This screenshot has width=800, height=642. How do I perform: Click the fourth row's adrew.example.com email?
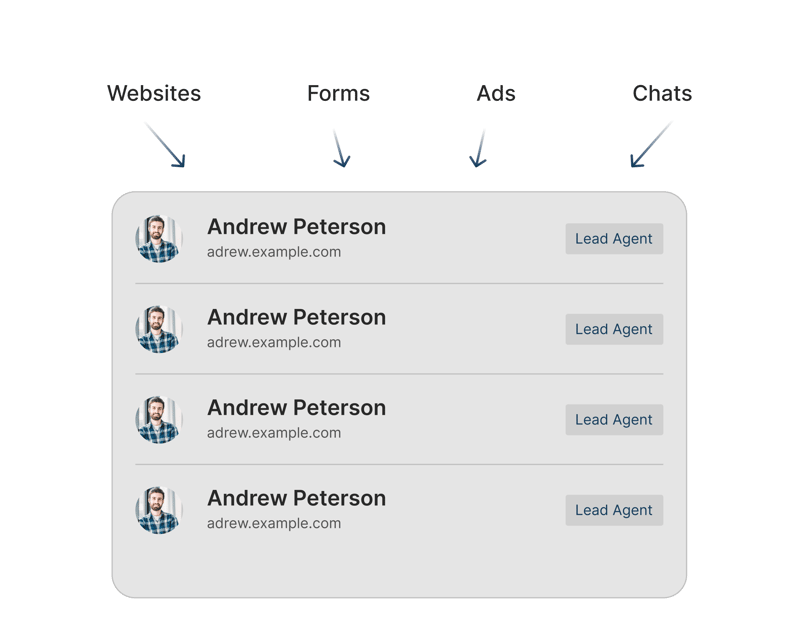[x=274, y=524]
